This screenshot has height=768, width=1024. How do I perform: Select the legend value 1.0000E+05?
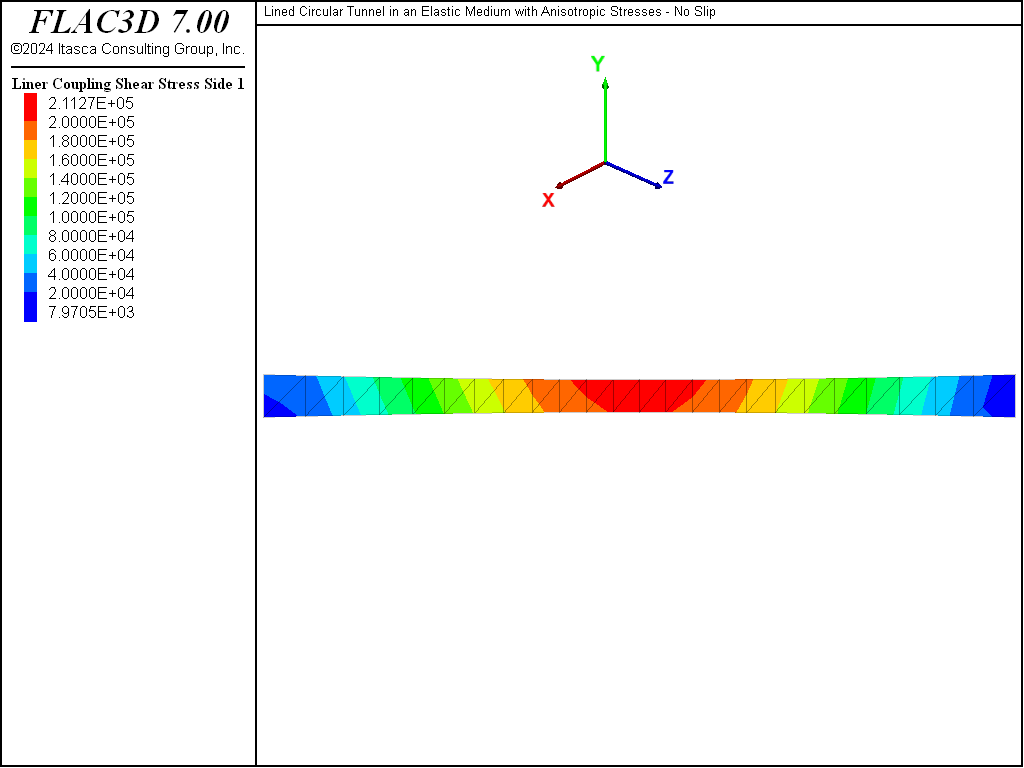click(91, 217)
